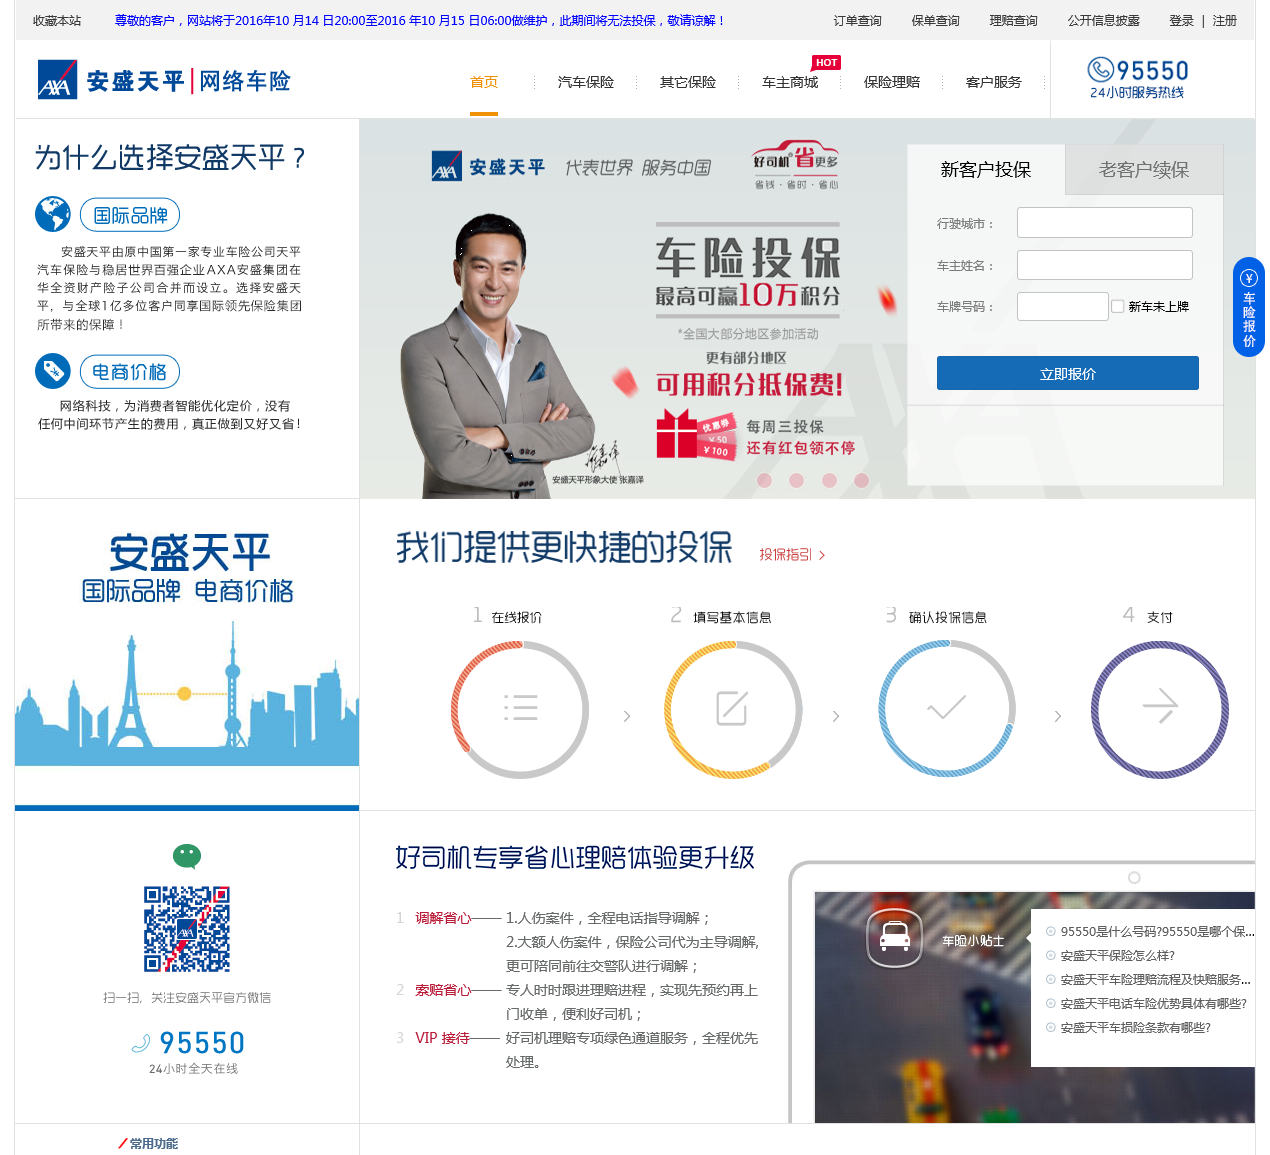The image size is (1270, 1155).
Task: Click the price tag icon beside 电商价格
Action: pyautogui.click(x=53, y=371)
